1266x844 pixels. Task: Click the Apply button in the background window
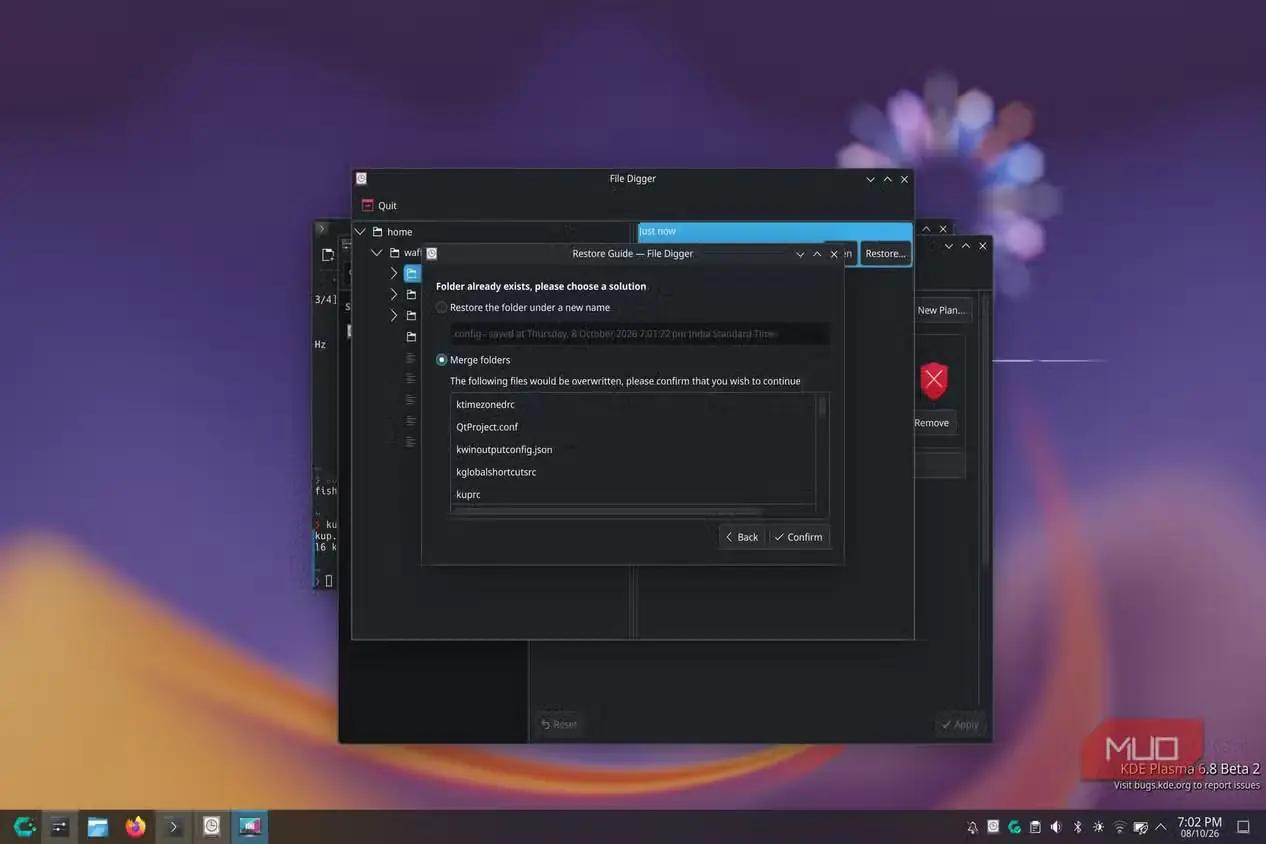(x=959, y=724)
